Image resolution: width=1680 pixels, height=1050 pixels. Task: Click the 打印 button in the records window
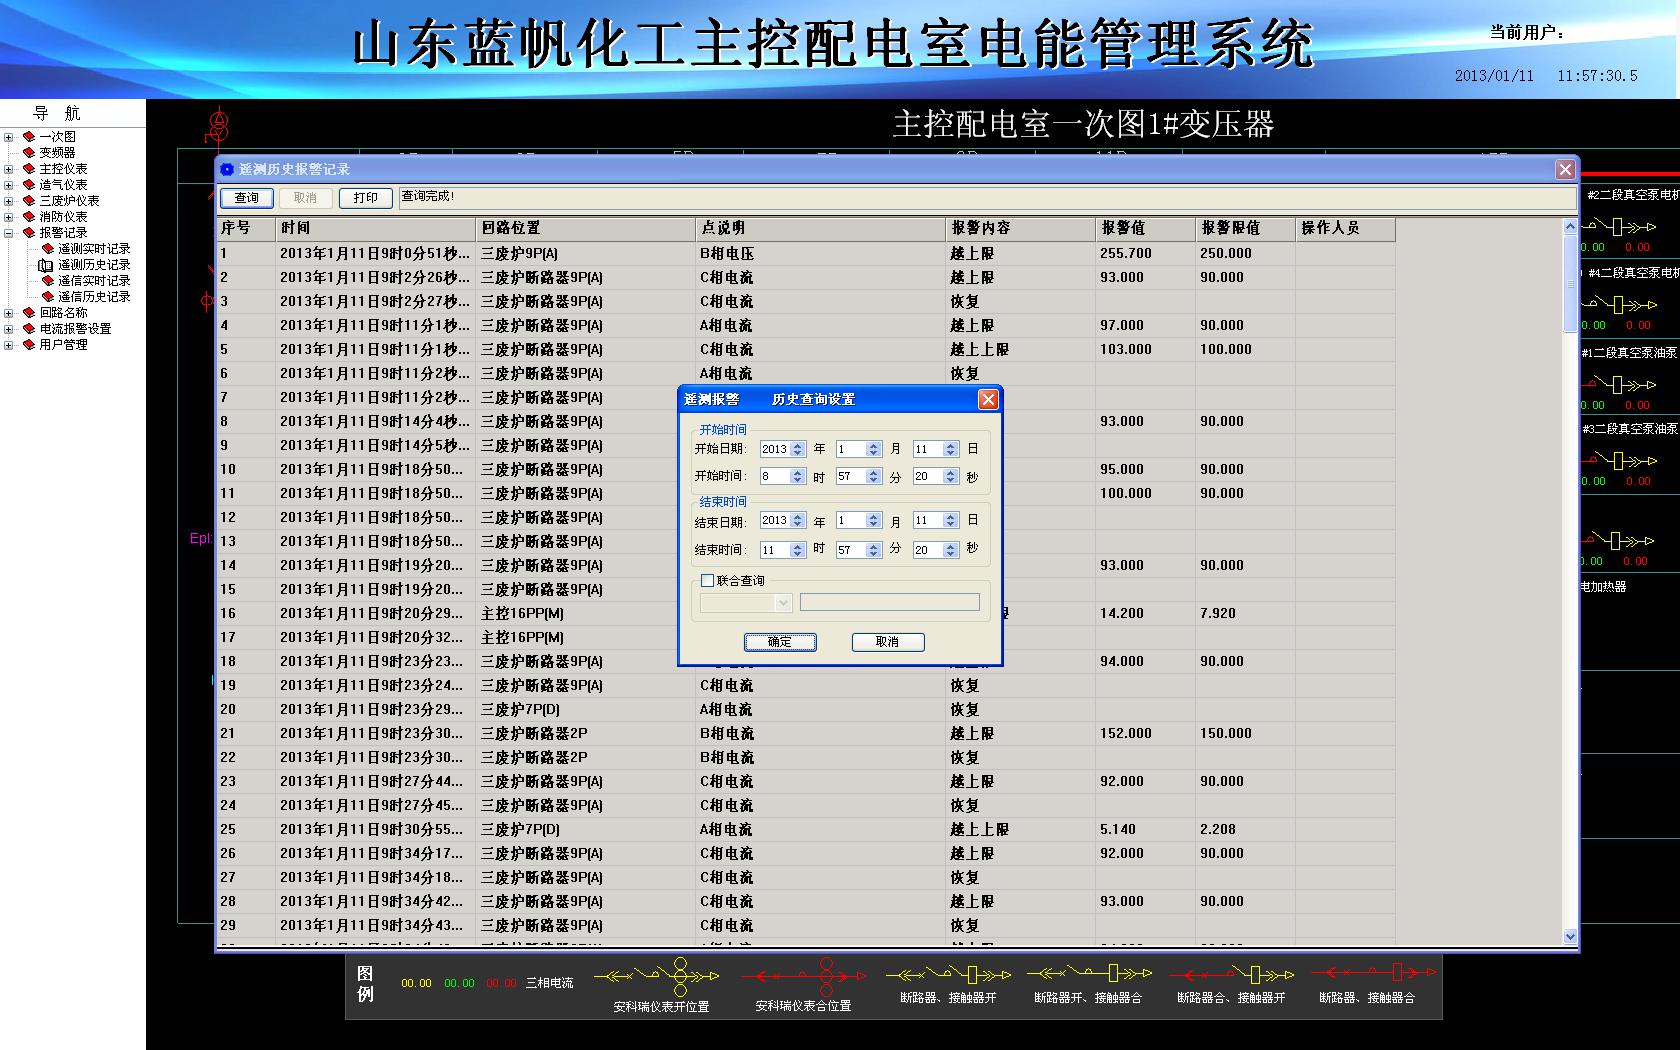(365, 198)
